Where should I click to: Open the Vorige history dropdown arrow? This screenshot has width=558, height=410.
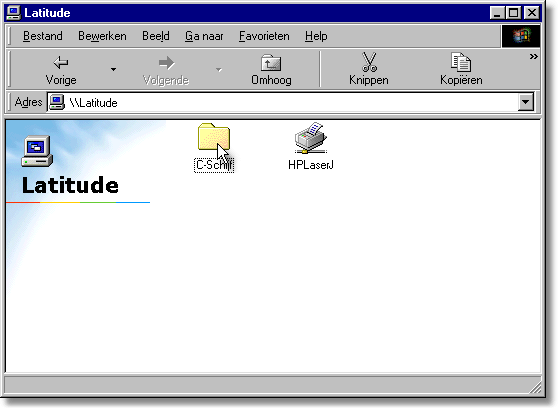tap(114, 69)
